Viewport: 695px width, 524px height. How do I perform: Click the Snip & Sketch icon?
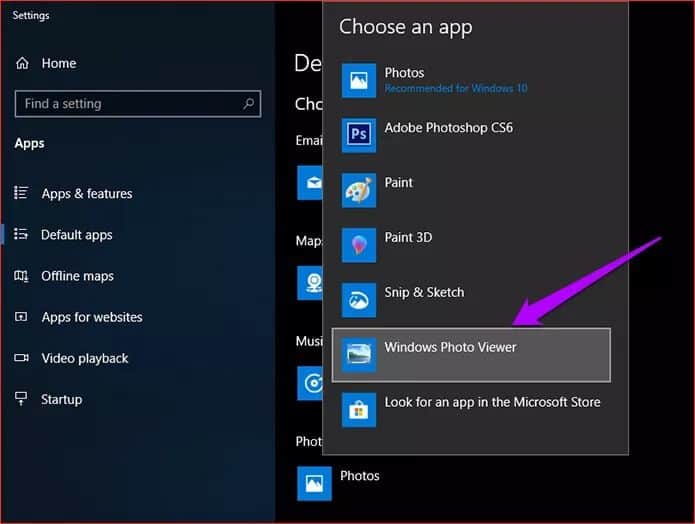[359, 300]
